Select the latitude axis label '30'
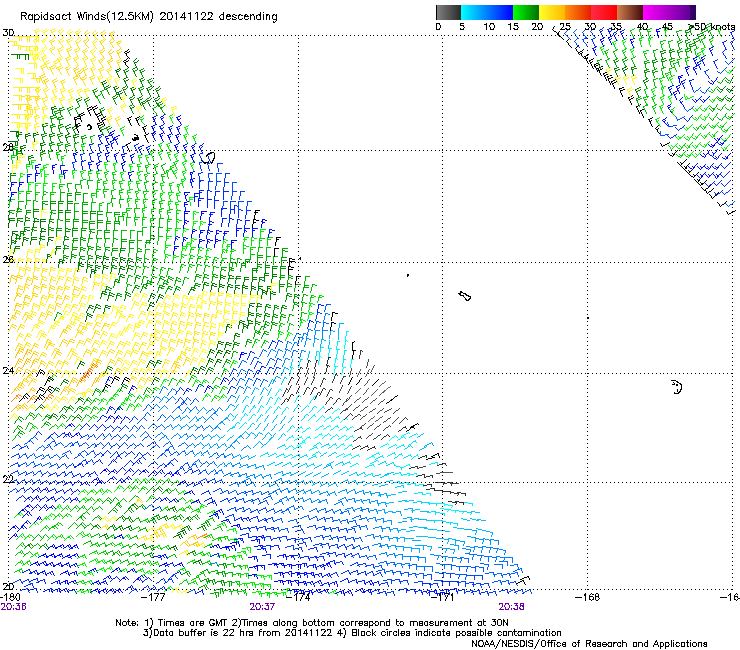The image size is (740, 650). click(x=8, y=33)
